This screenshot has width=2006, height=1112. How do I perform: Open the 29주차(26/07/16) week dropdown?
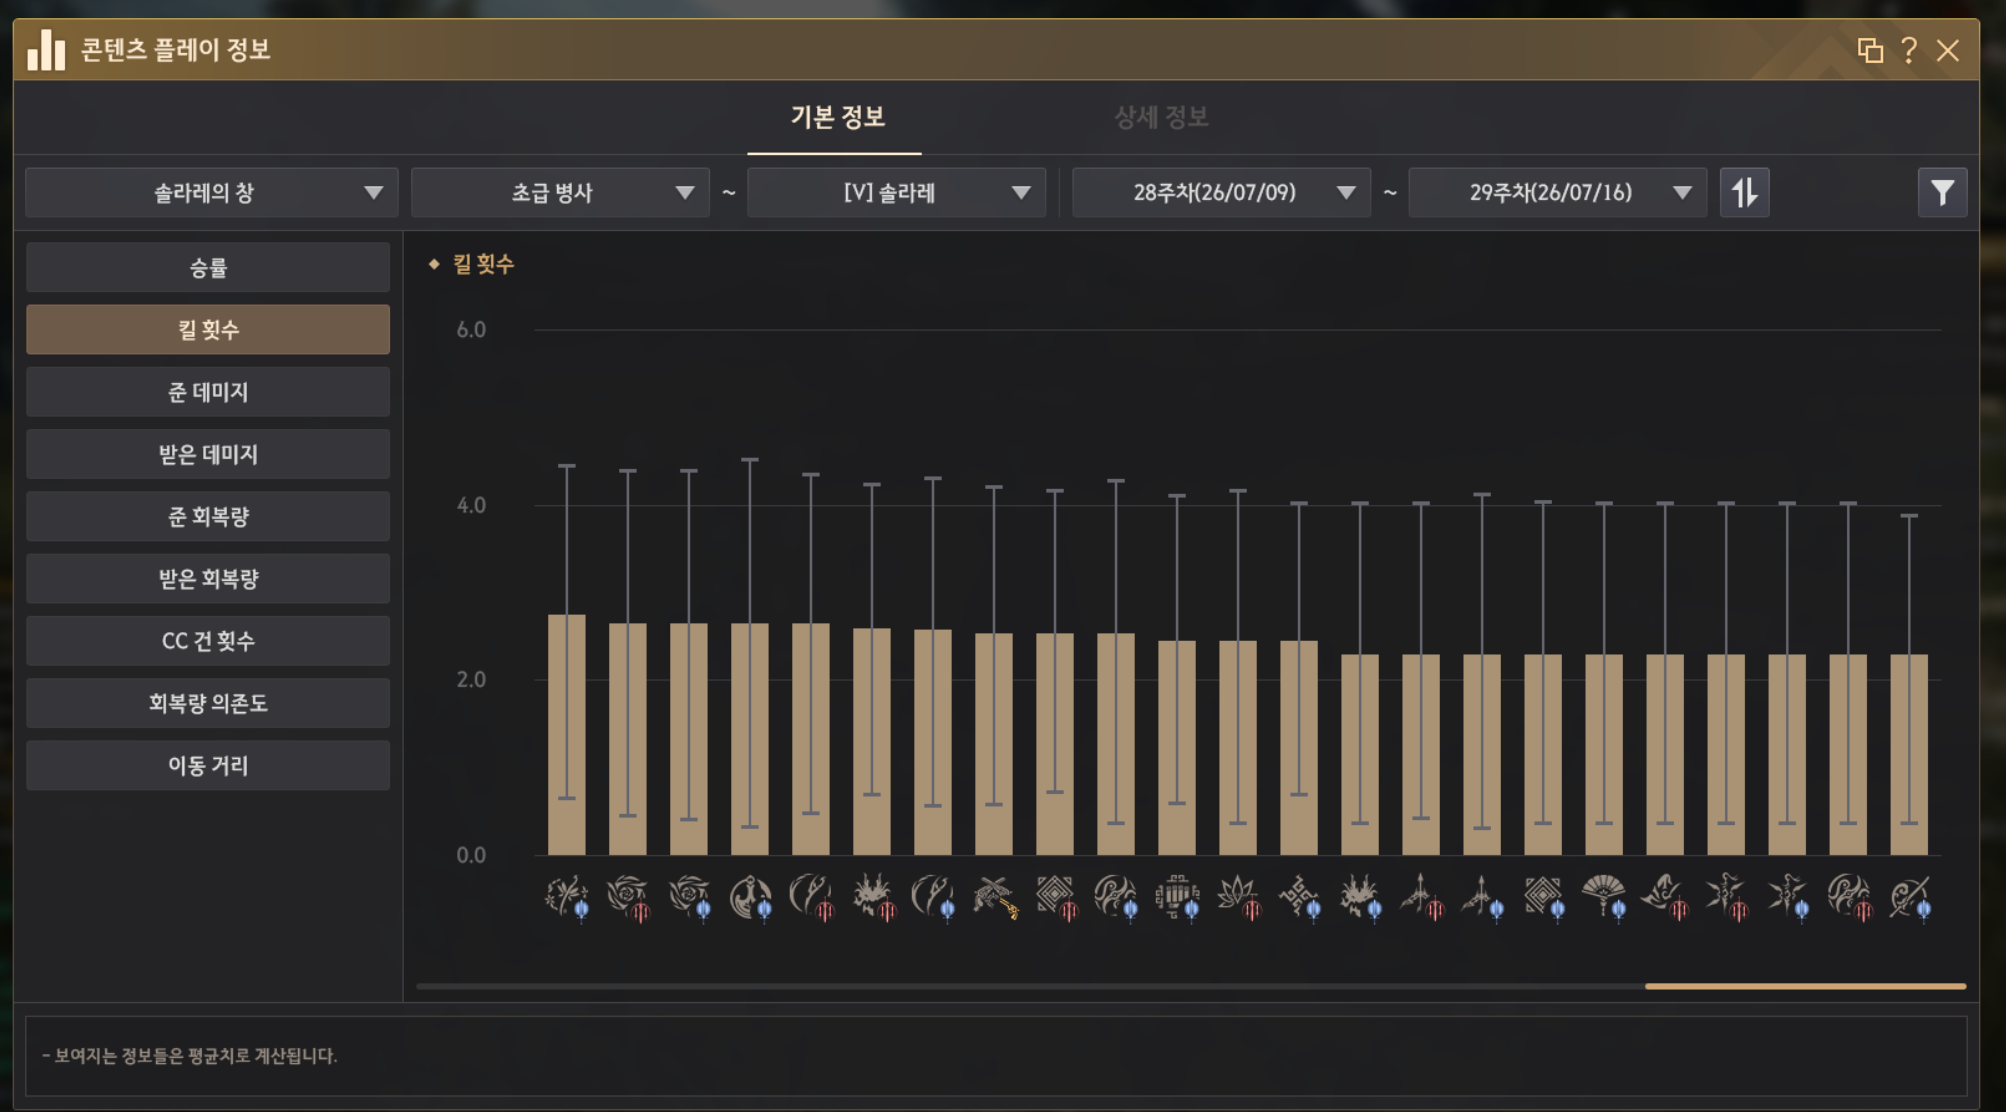[x=1557, y=192]
